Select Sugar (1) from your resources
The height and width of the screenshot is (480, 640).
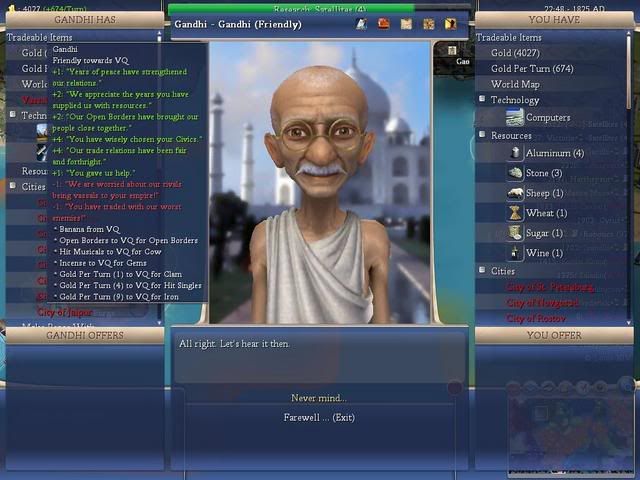(x=544, y=233)
